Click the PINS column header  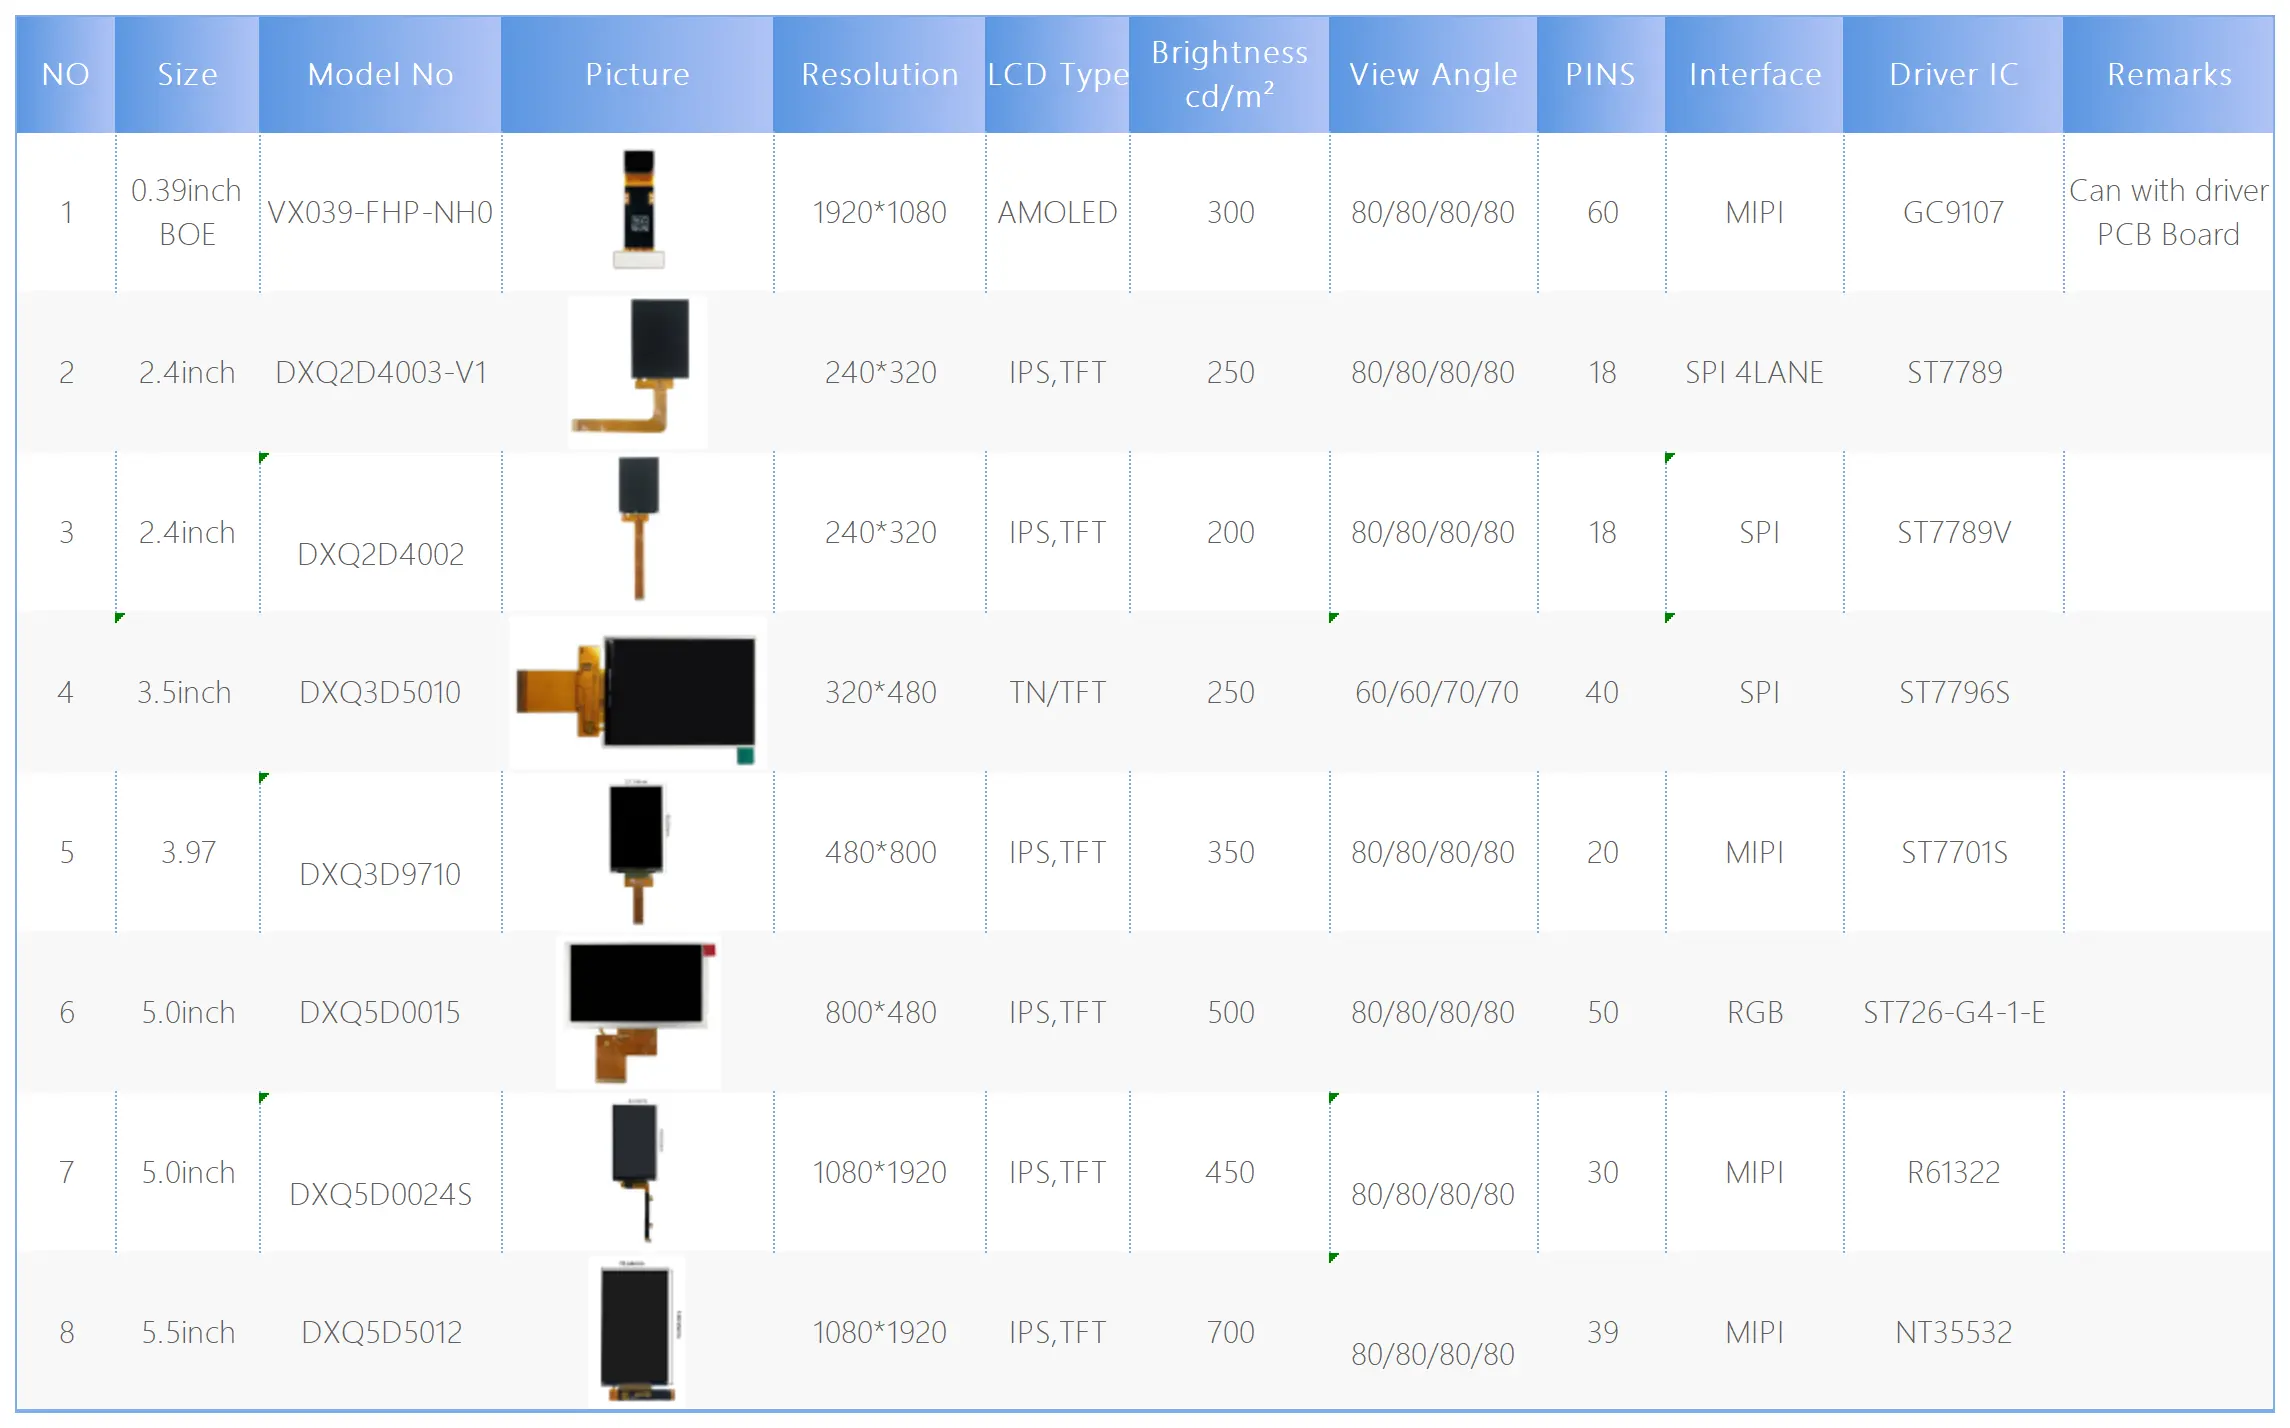(1601, 75)
